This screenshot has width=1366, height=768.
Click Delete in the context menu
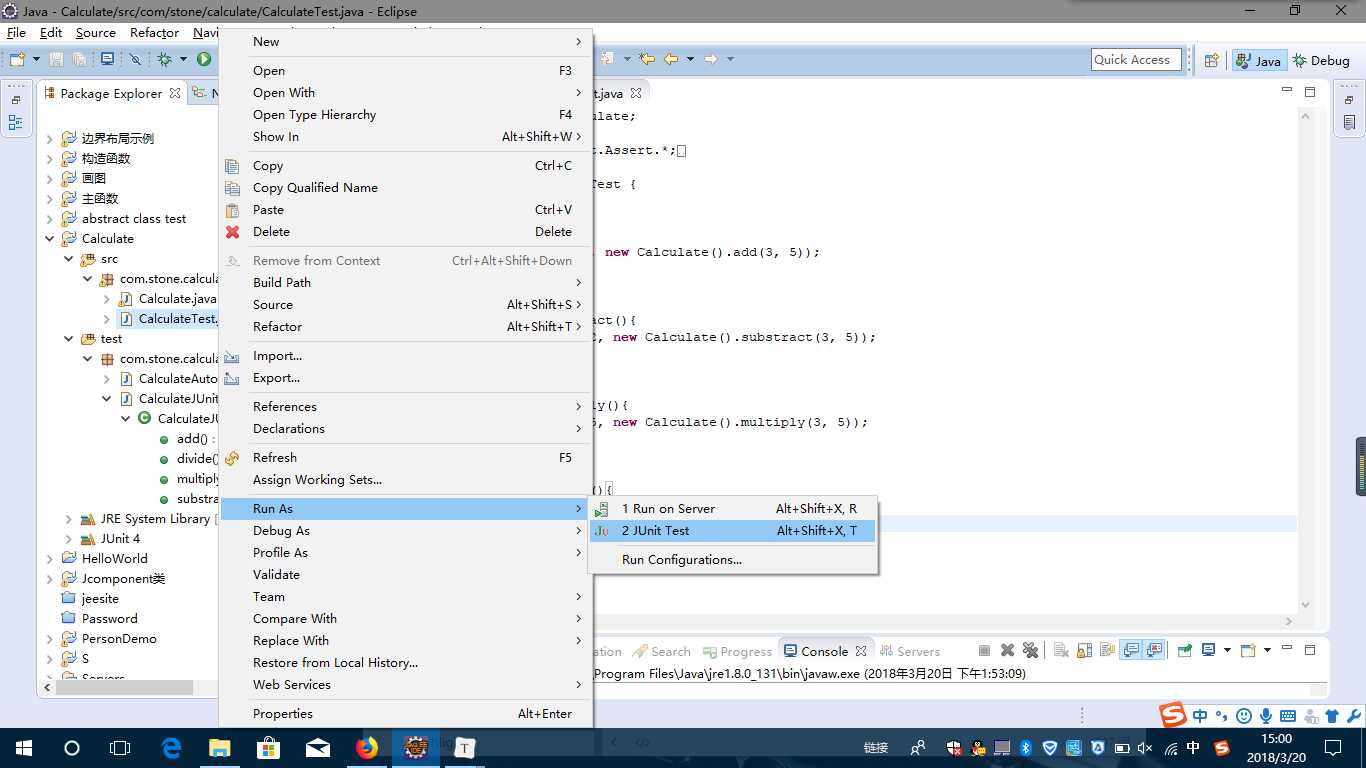click(x=406, y=232)
